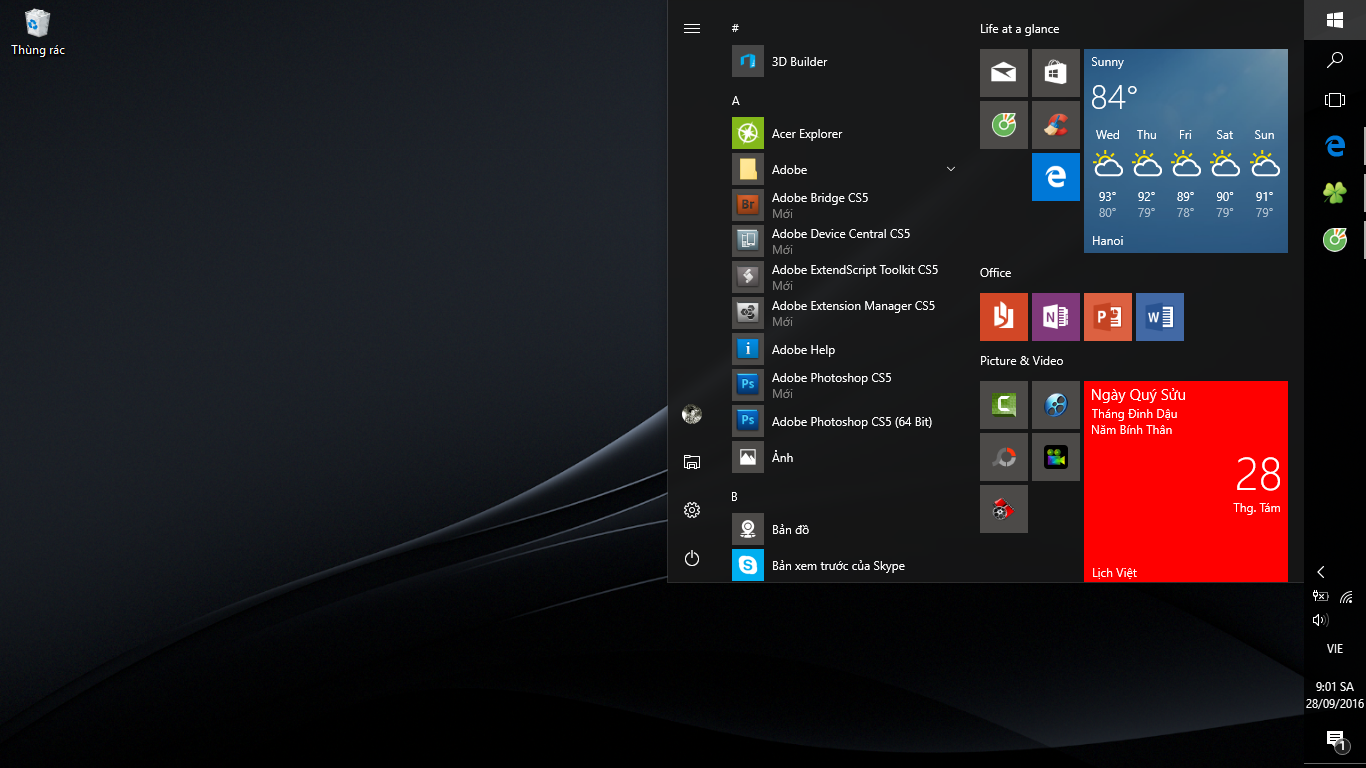Select Thùng rác recycle bin on desktop
The image size is (1366, 768).
point(38,32)
